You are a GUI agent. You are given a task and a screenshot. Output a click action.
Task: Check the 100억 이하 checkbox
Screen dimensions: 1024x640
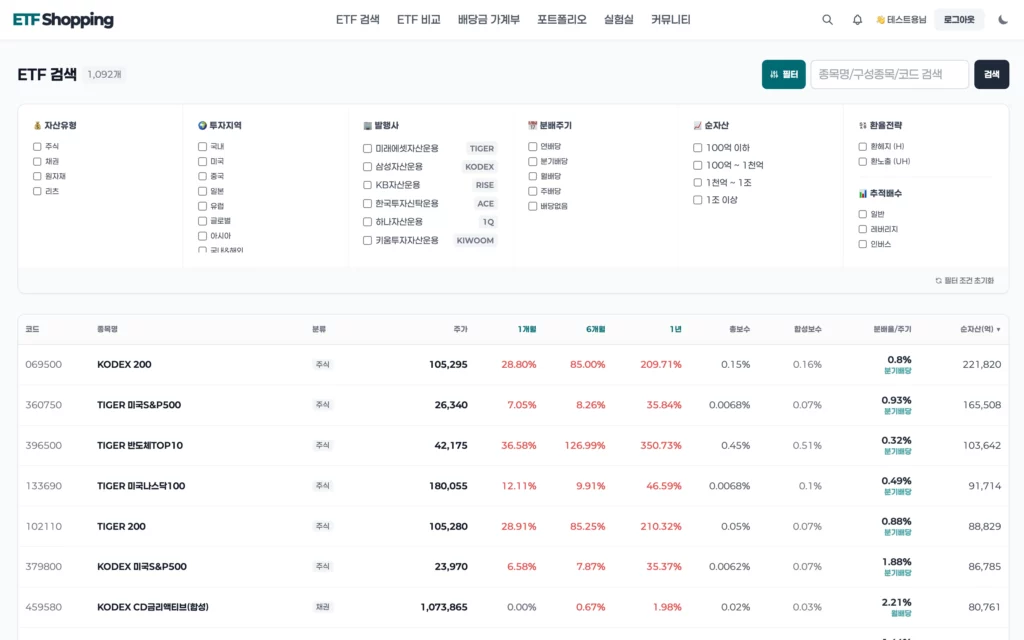coord(697,148)
